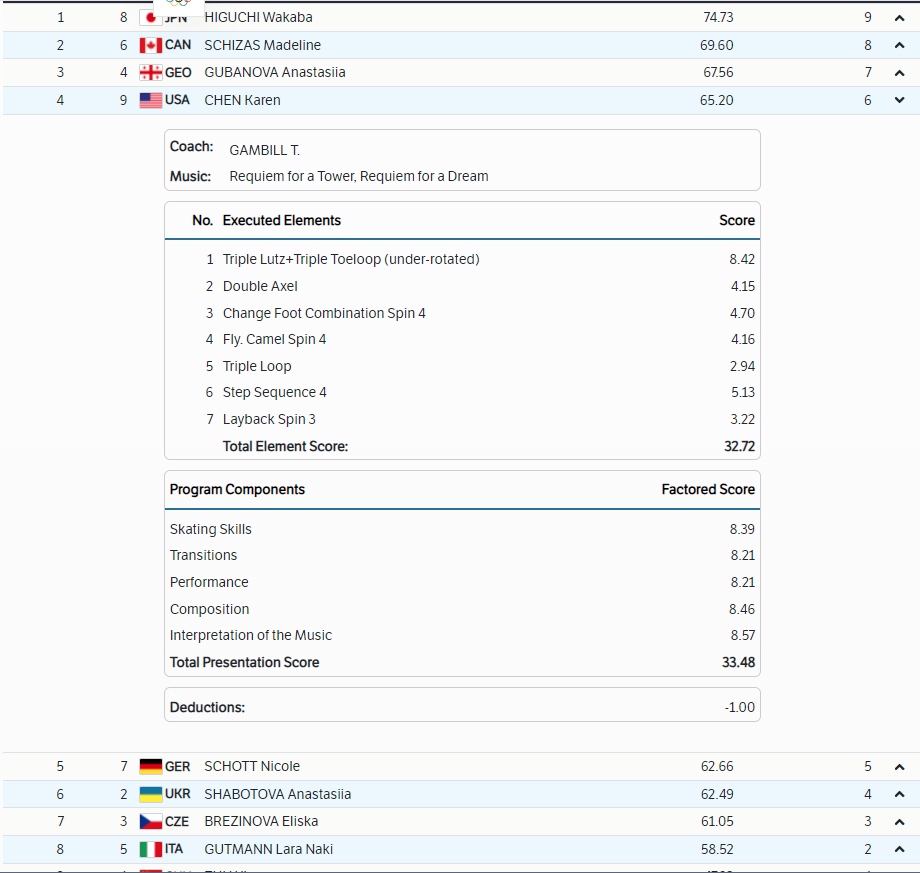
Task: Expand GUBANOVA Anastasiia row chevron
Action: tap(899, 72)
